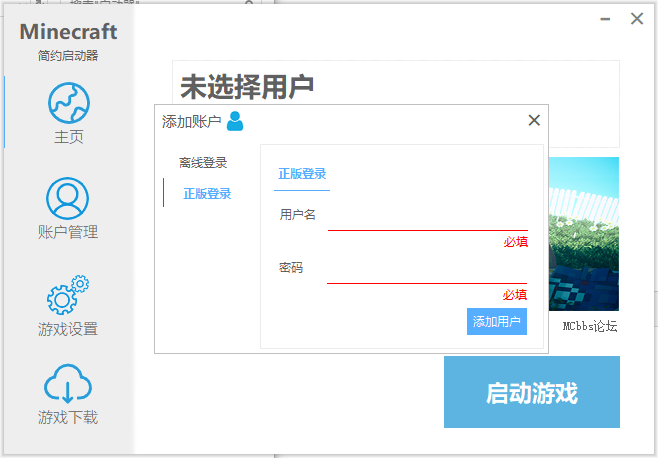This screenshot has height=458, width=658.
Task: Close the 添加账户 dialog
Action: click(x=534, y=120)
